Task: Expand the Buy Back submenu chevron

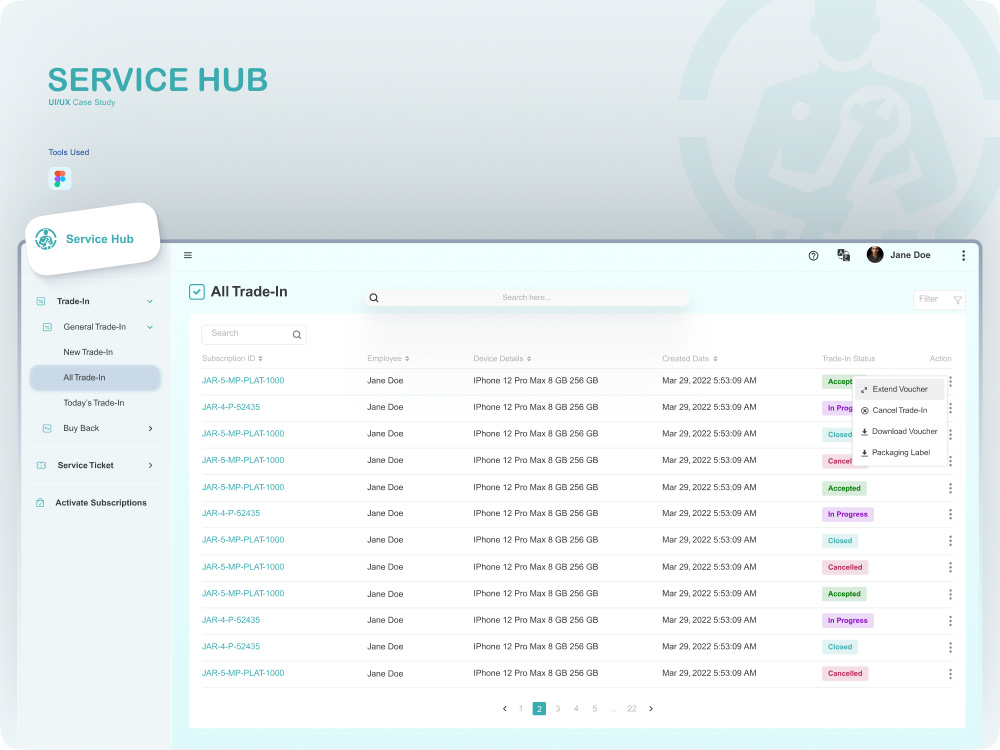Action: click(x=151, y=429)
